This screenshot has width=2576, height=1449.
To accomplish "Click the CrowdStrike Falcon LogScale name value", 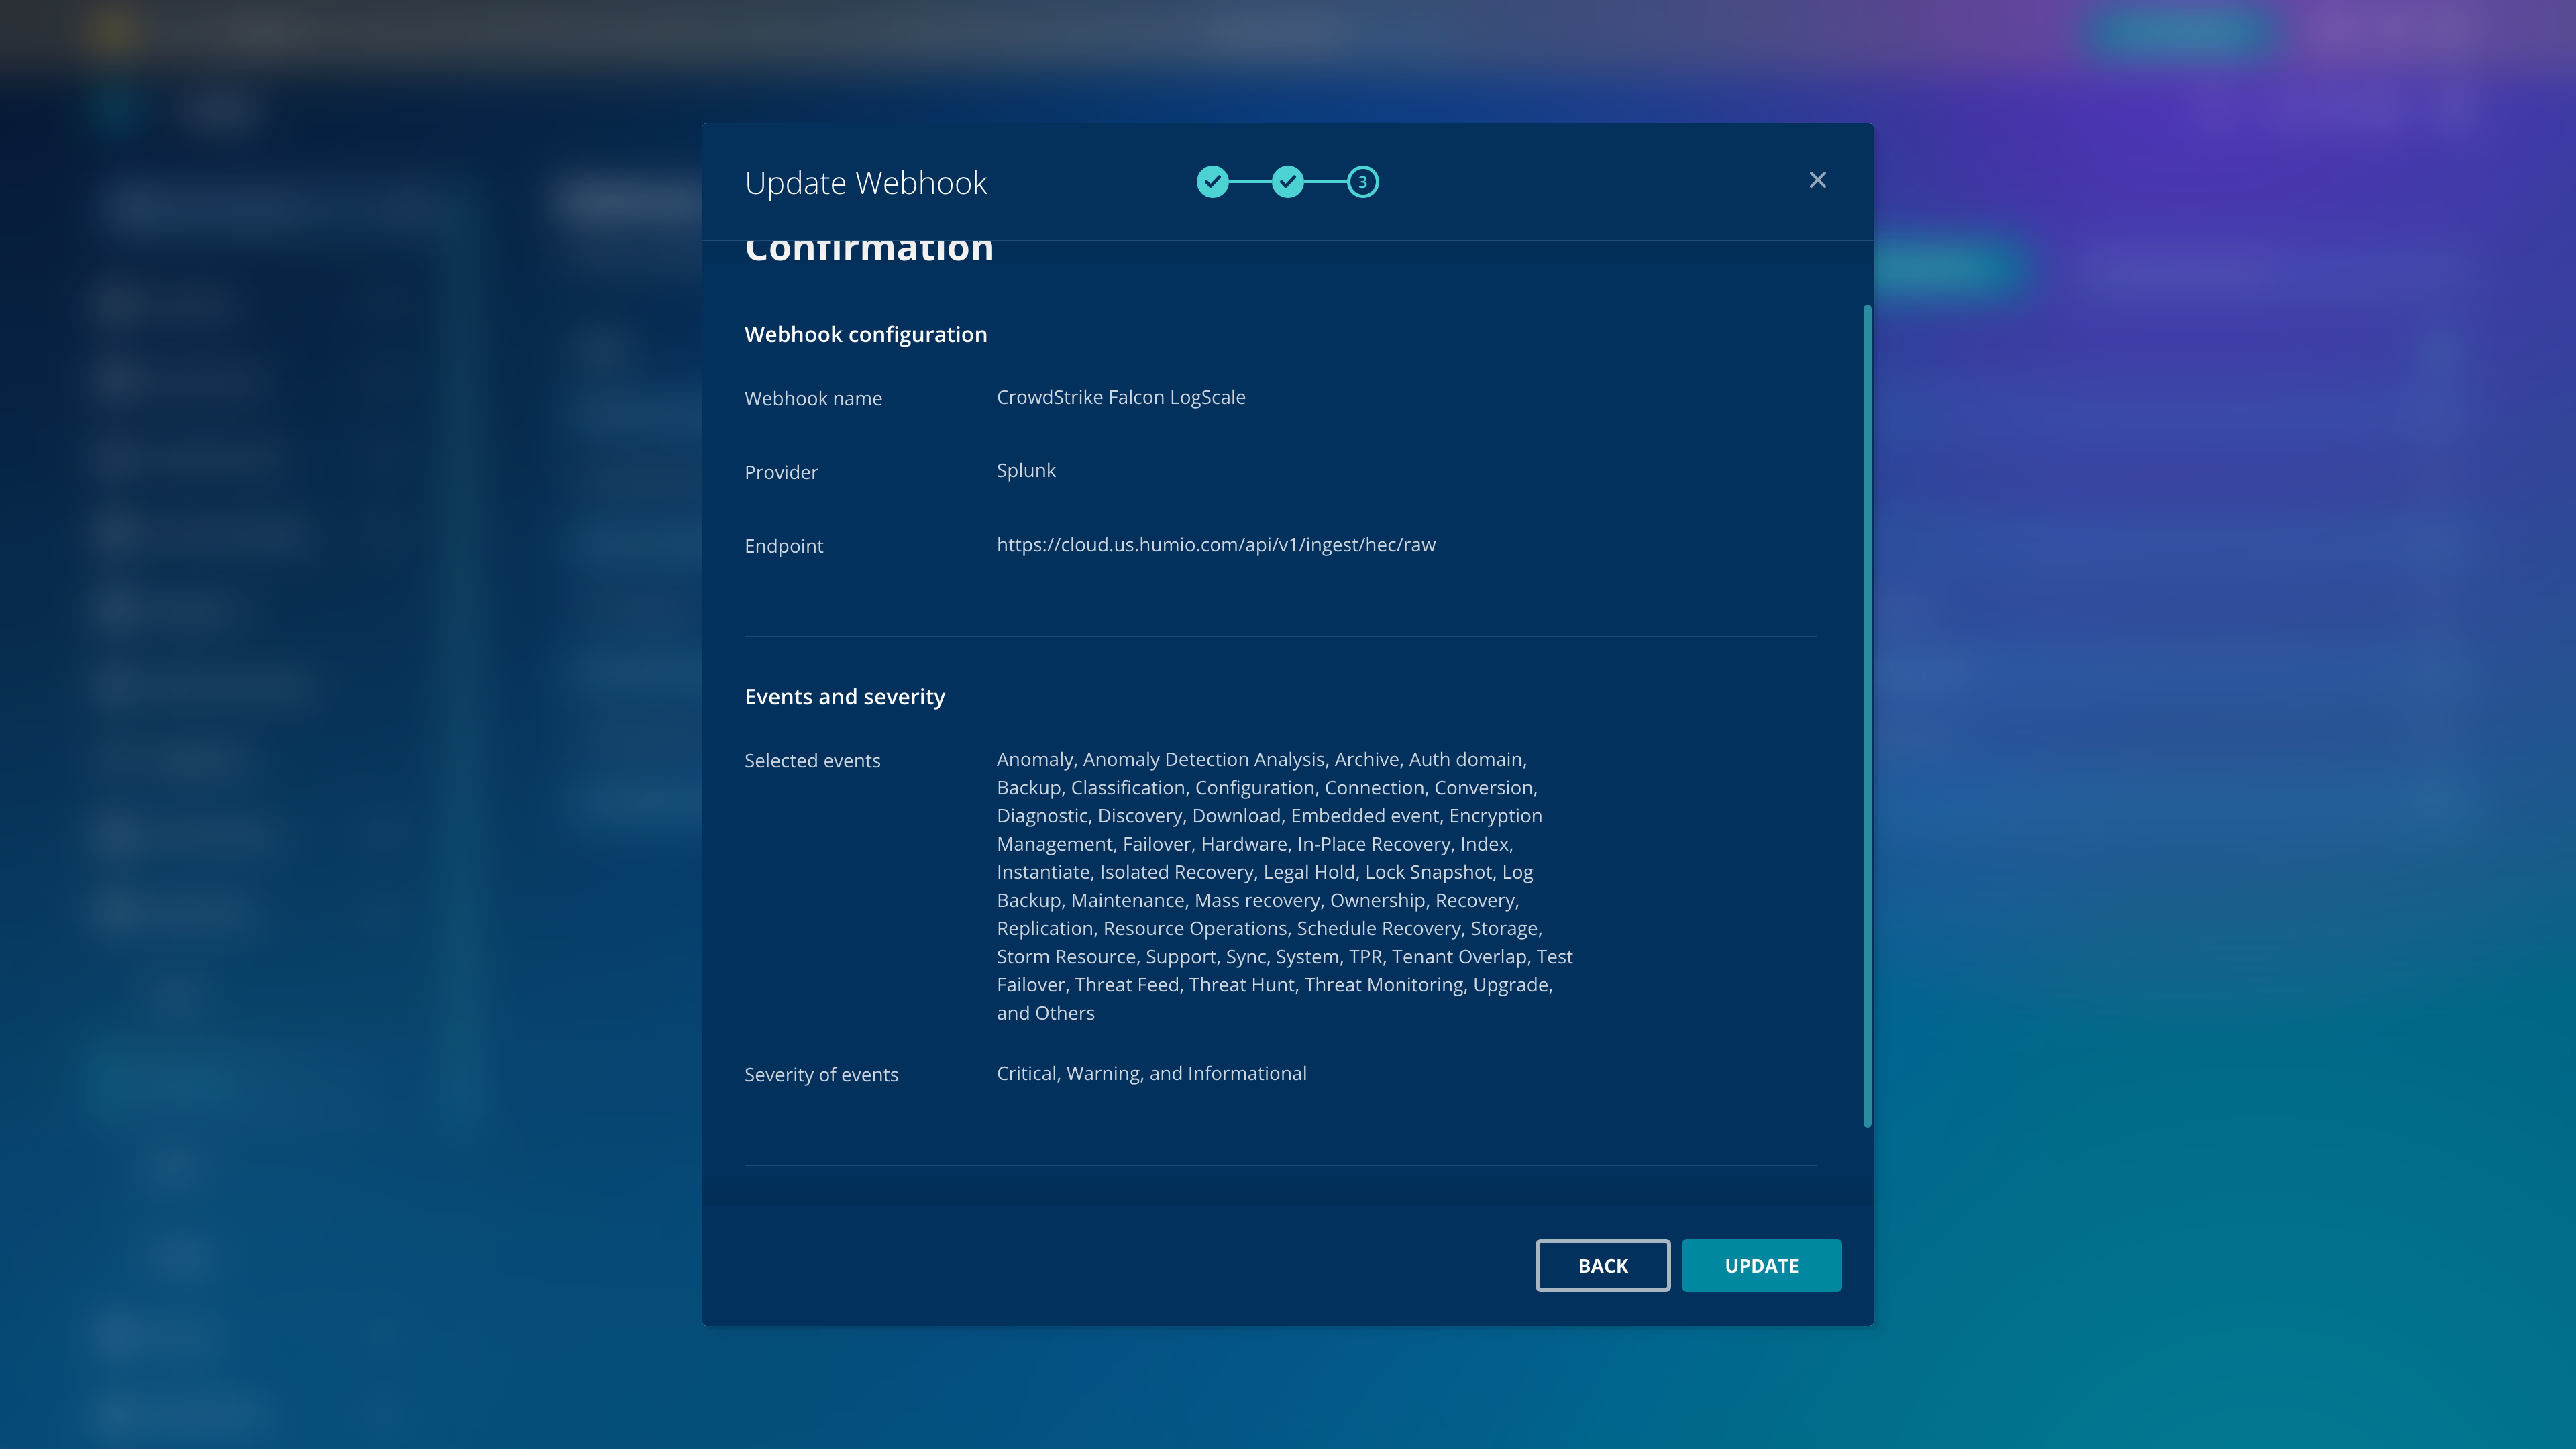I will point(1120,397).
